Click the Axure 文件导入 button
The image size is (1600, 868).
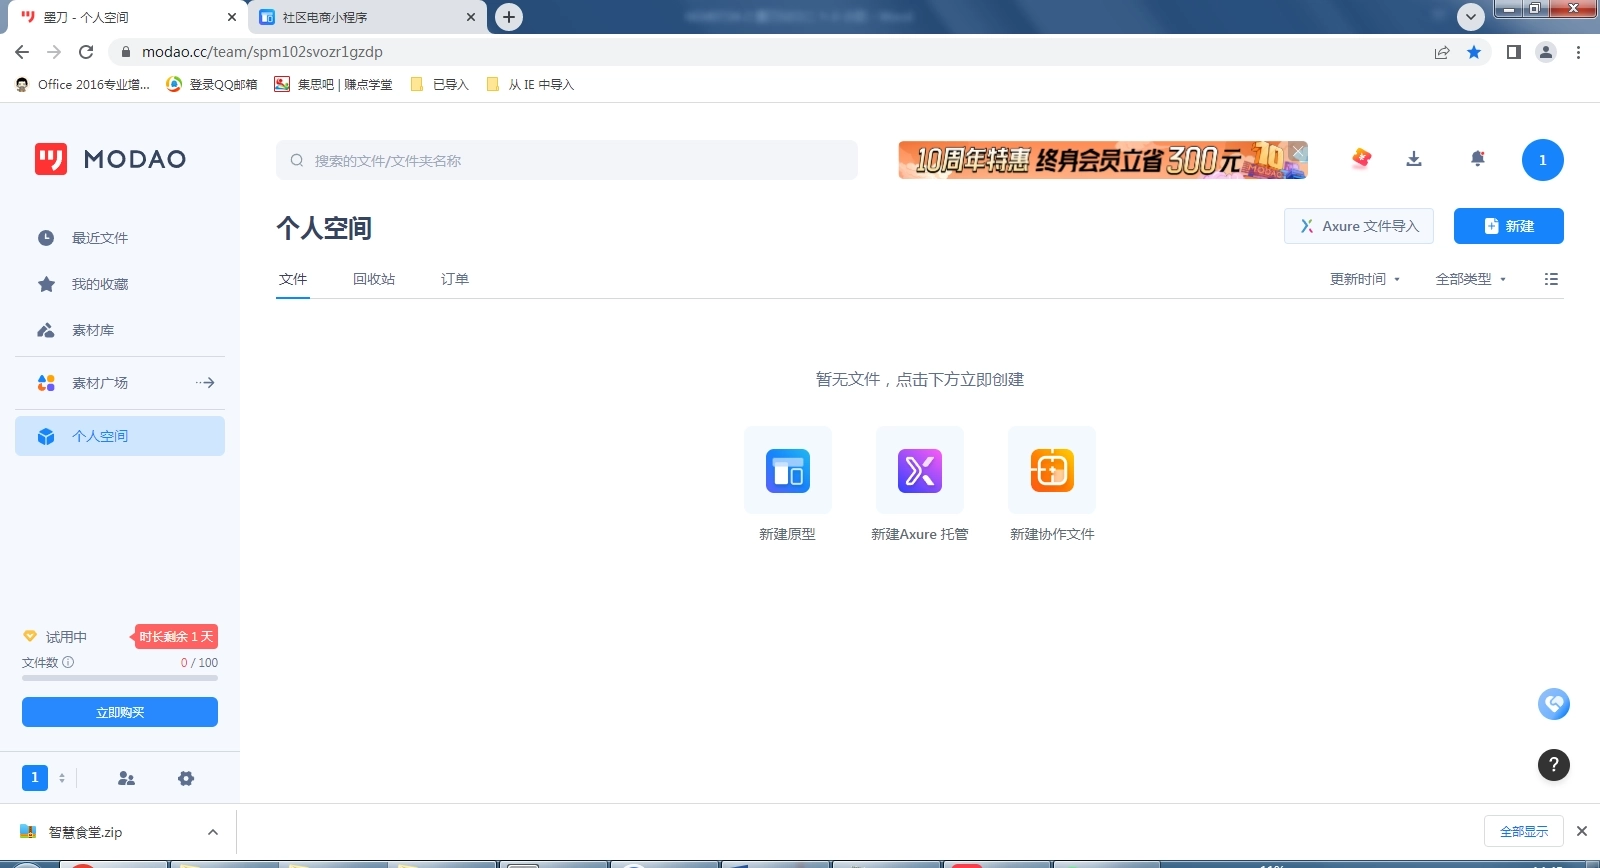1358,226
